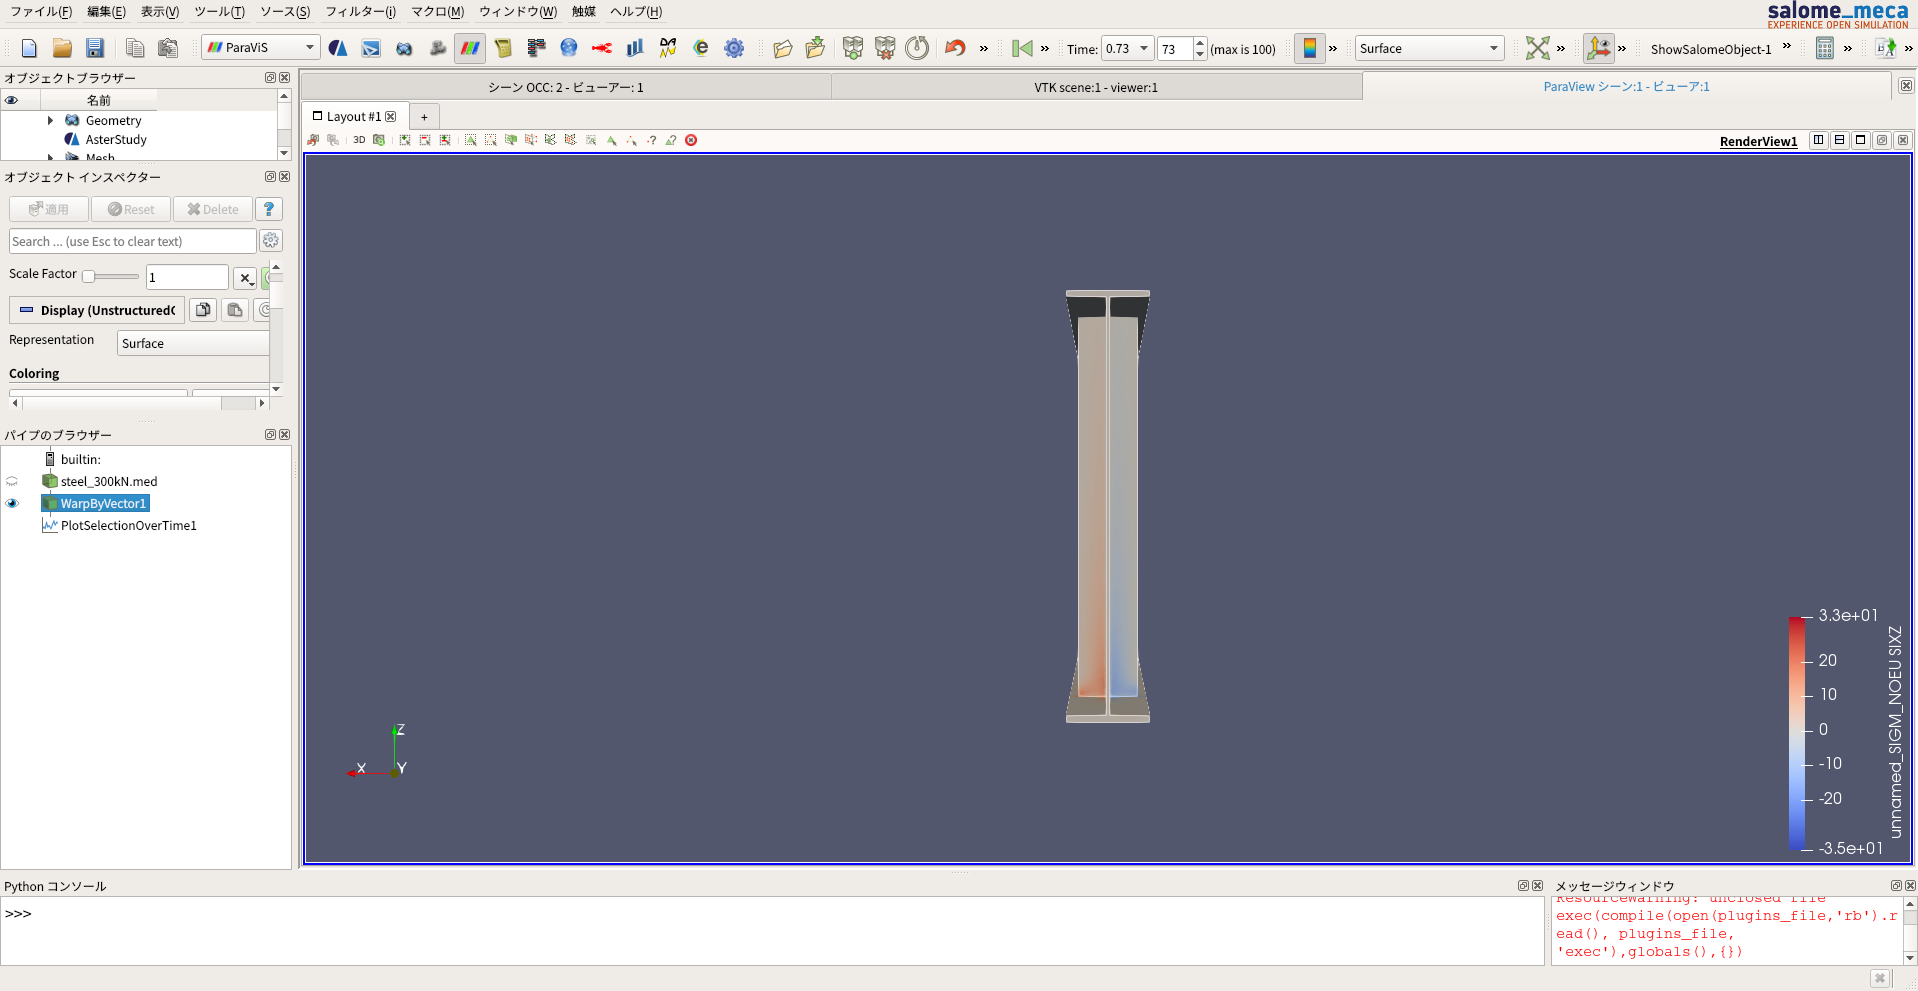Click the Undo red arrow icon
This screenshot has height=991, width=1918.
click(955, 48)
